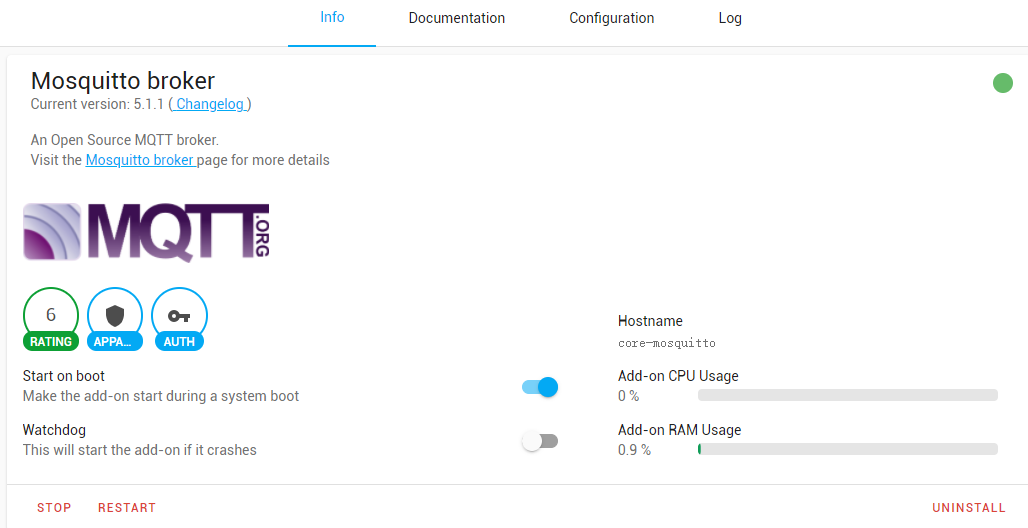Click the MQTT.org logo image
The height and width of the screenshot is (528, 1028).
point(146,232)
